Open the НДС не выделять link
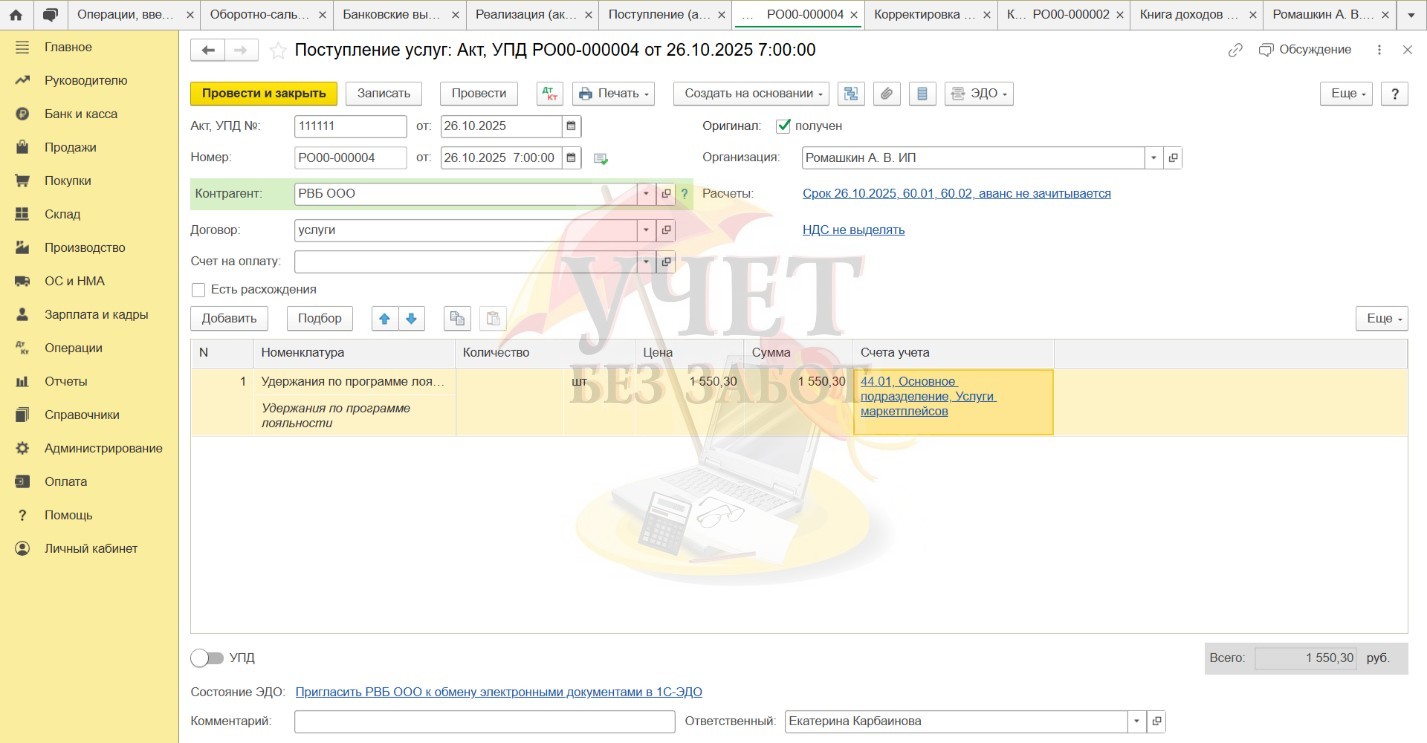The height and width of the screenshot is (743, 1427). (853, 230)
